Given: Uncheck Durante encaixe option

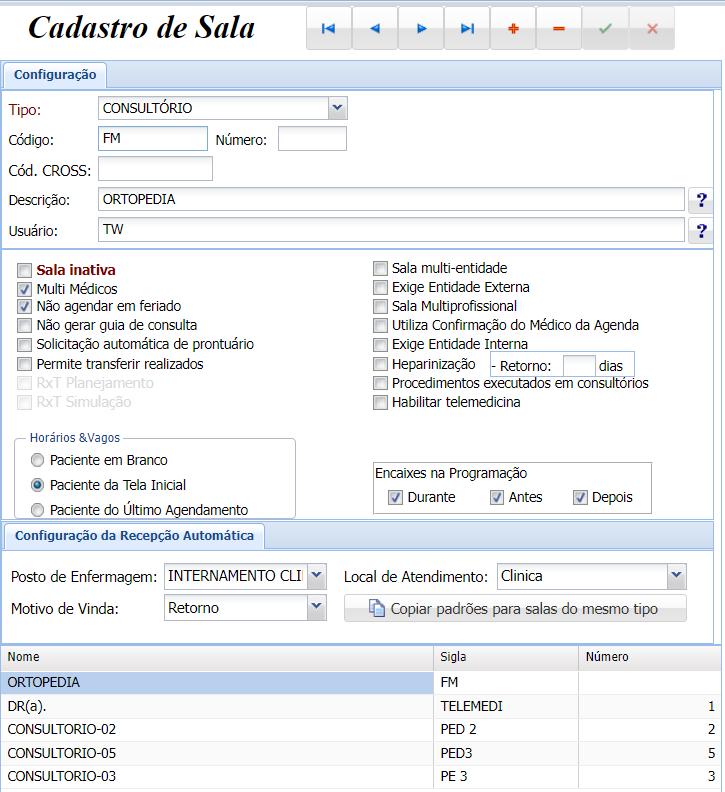Looking at the screenshot, I should tap(395, 498).
